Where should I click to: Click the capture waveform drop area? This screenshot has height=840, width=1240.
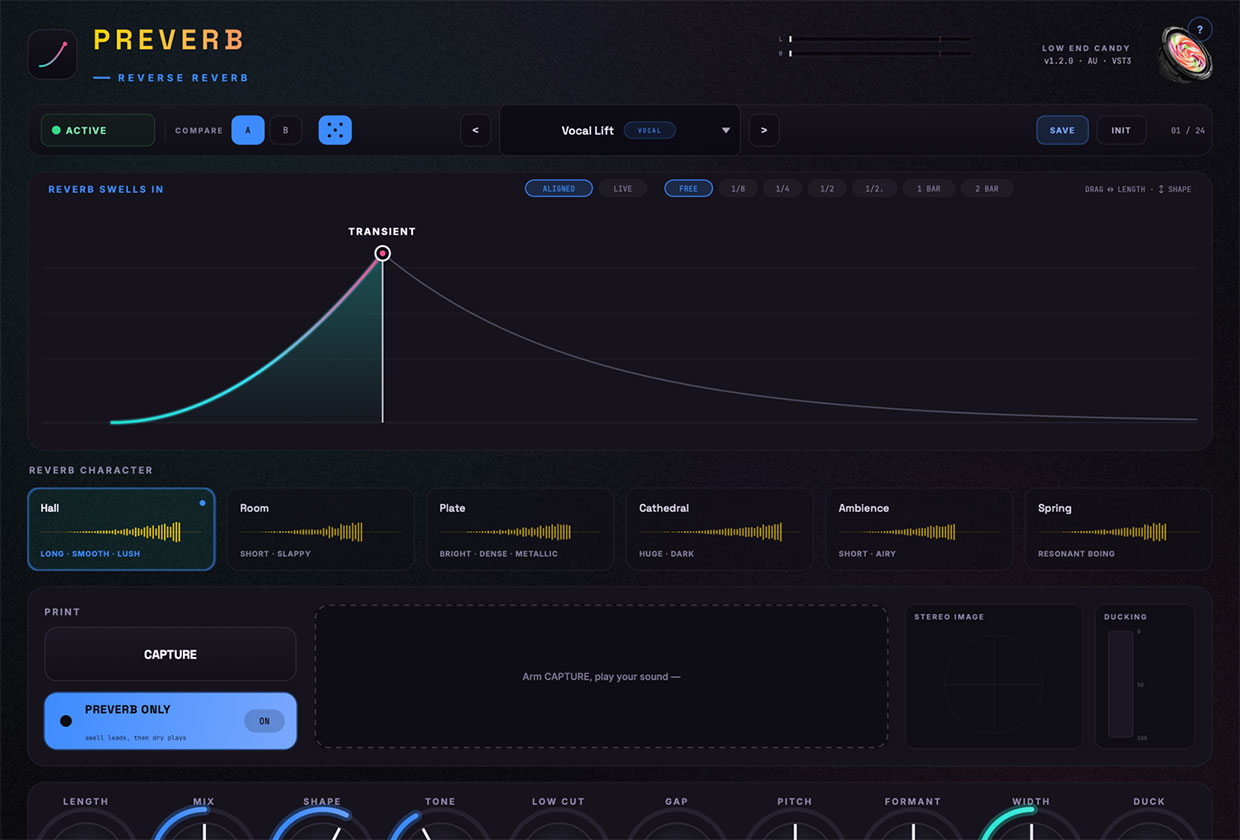[x=601, y=676]
